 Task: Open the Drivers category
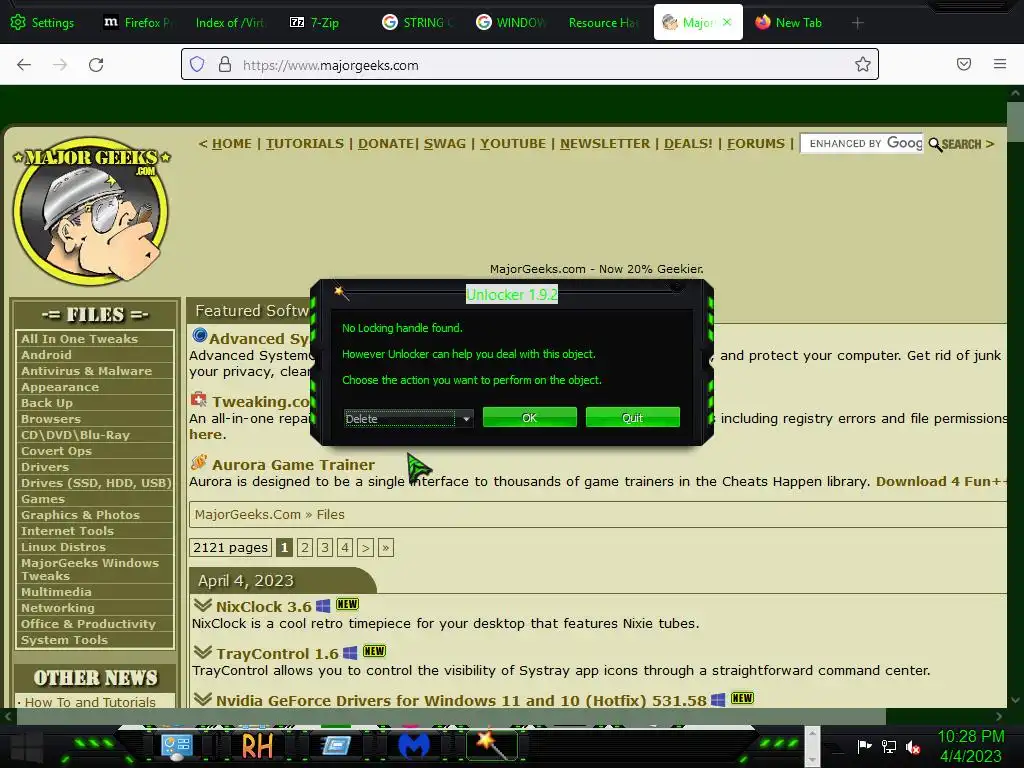click(x=95, y=467)
